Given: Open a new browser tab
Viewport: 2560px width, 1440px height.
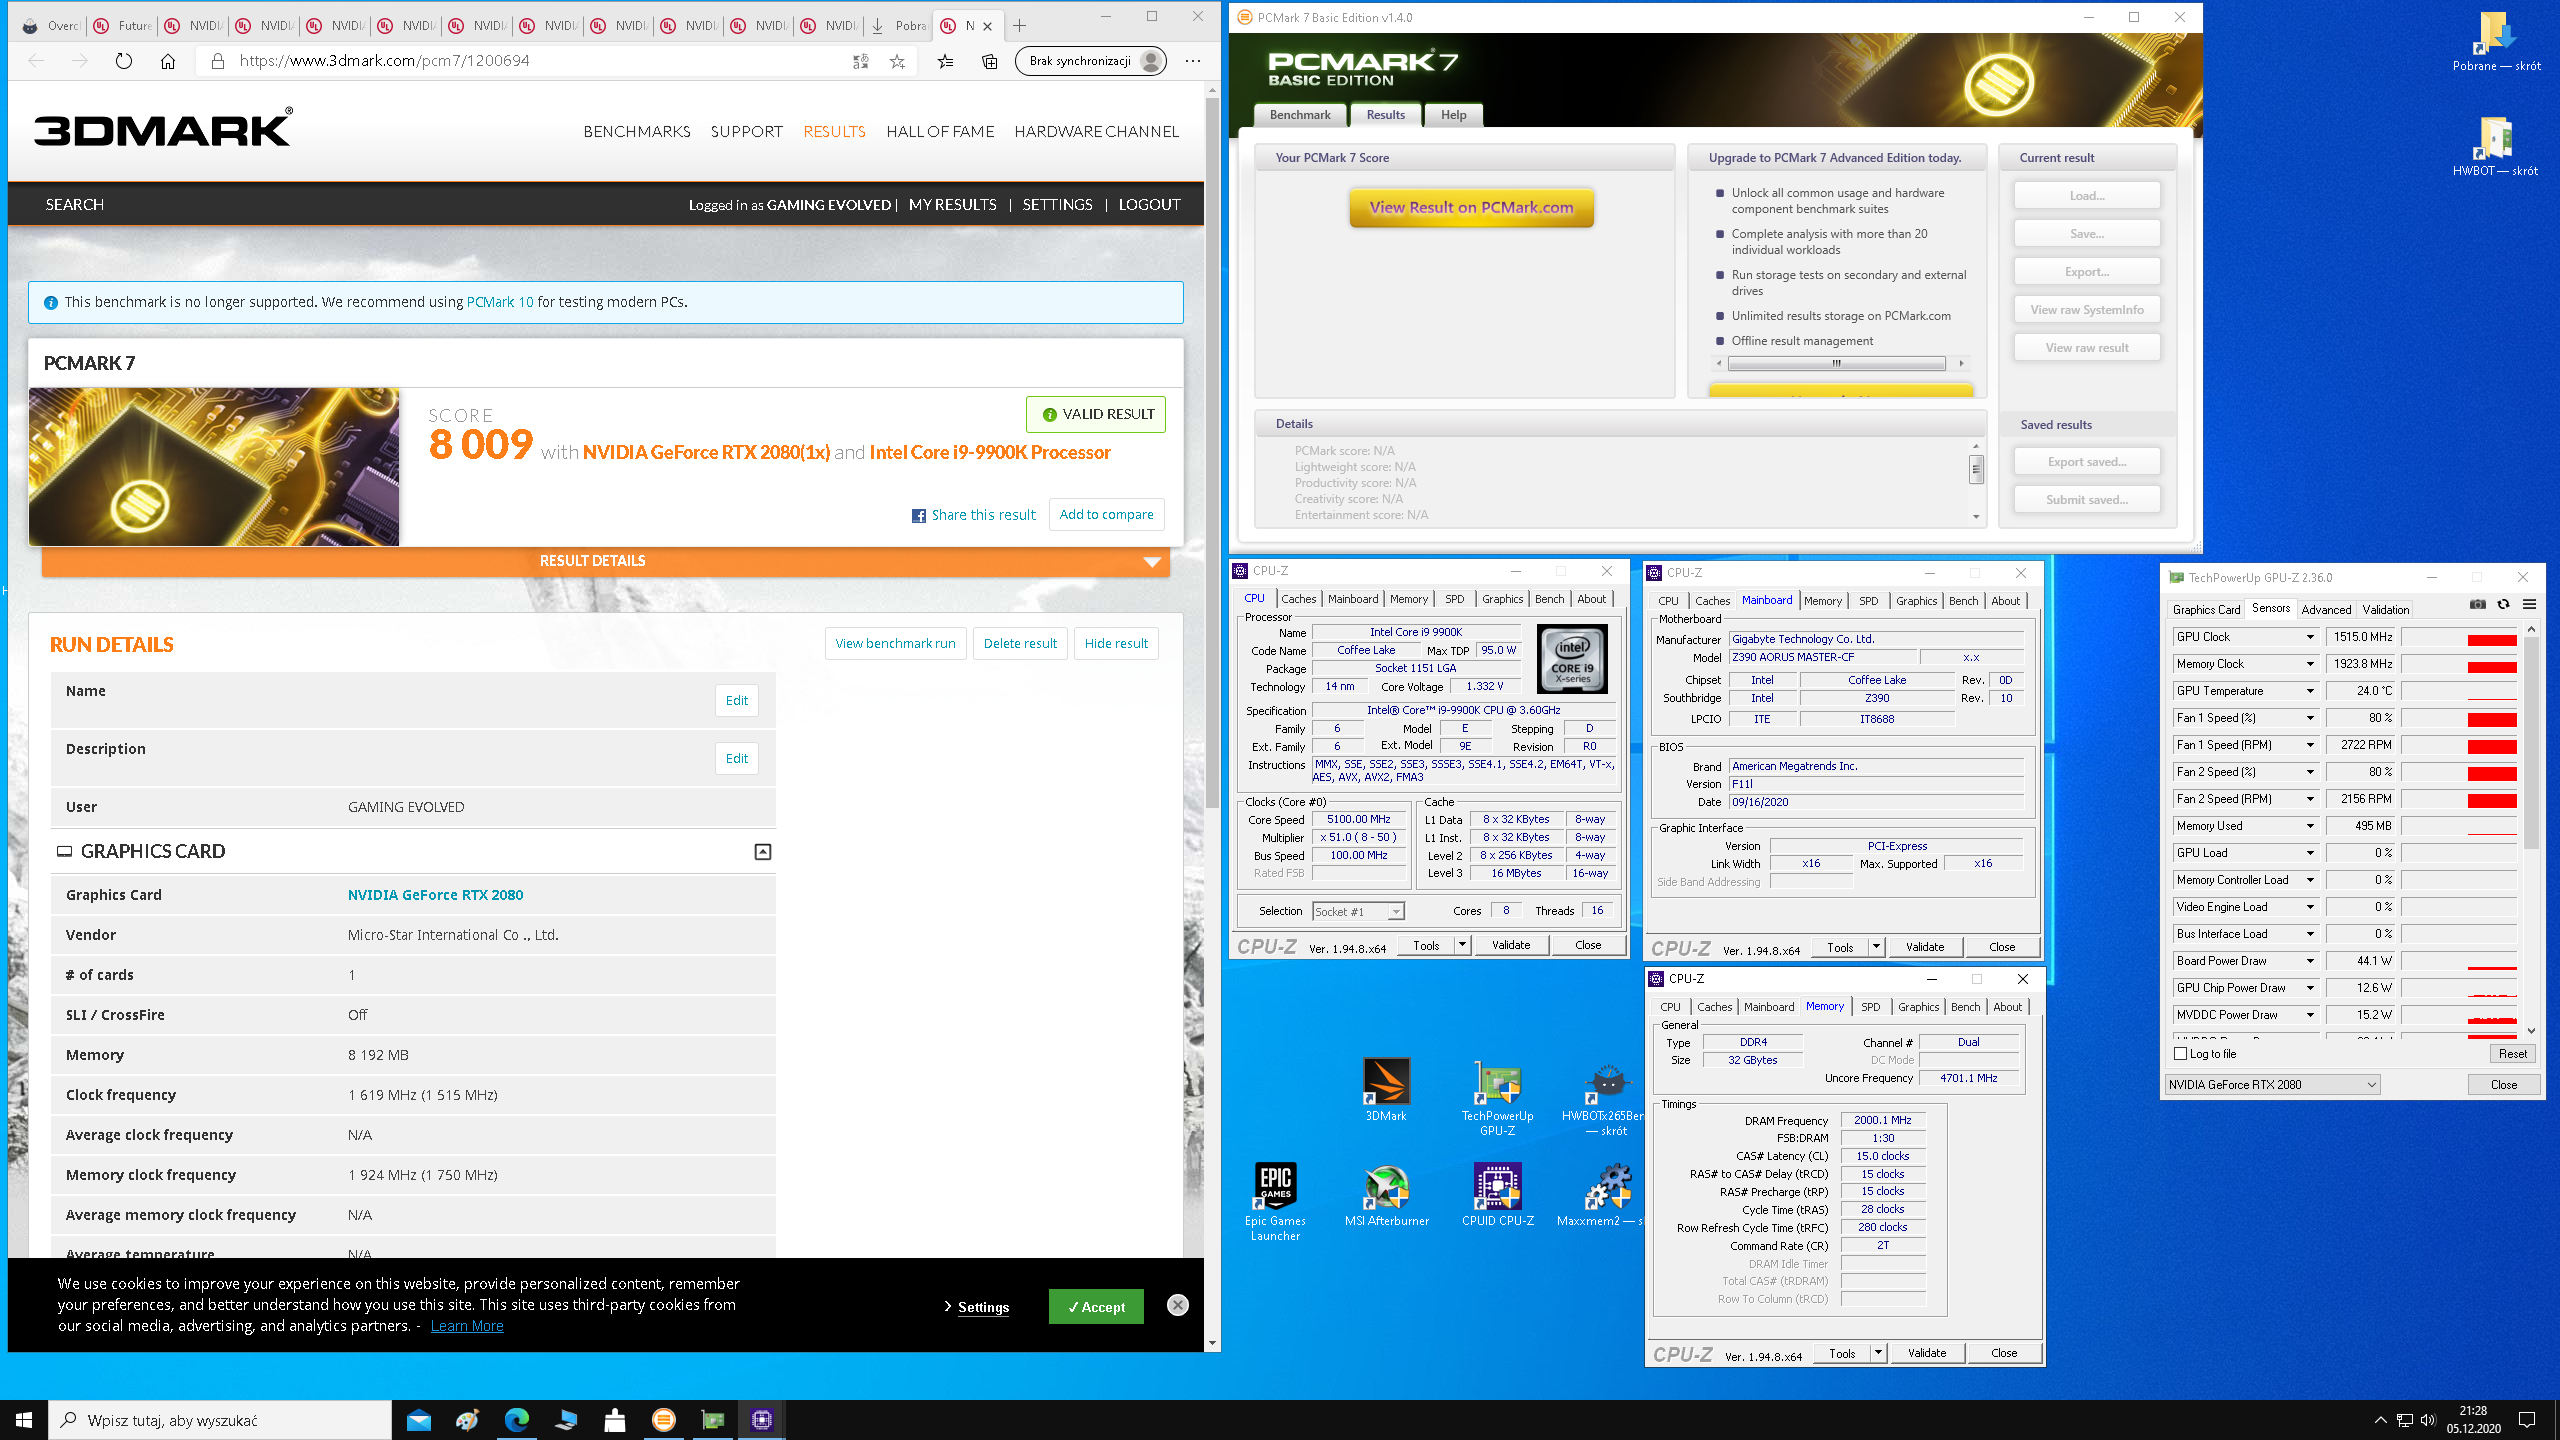Looking at the screenshot, I should click(1019, 26).
